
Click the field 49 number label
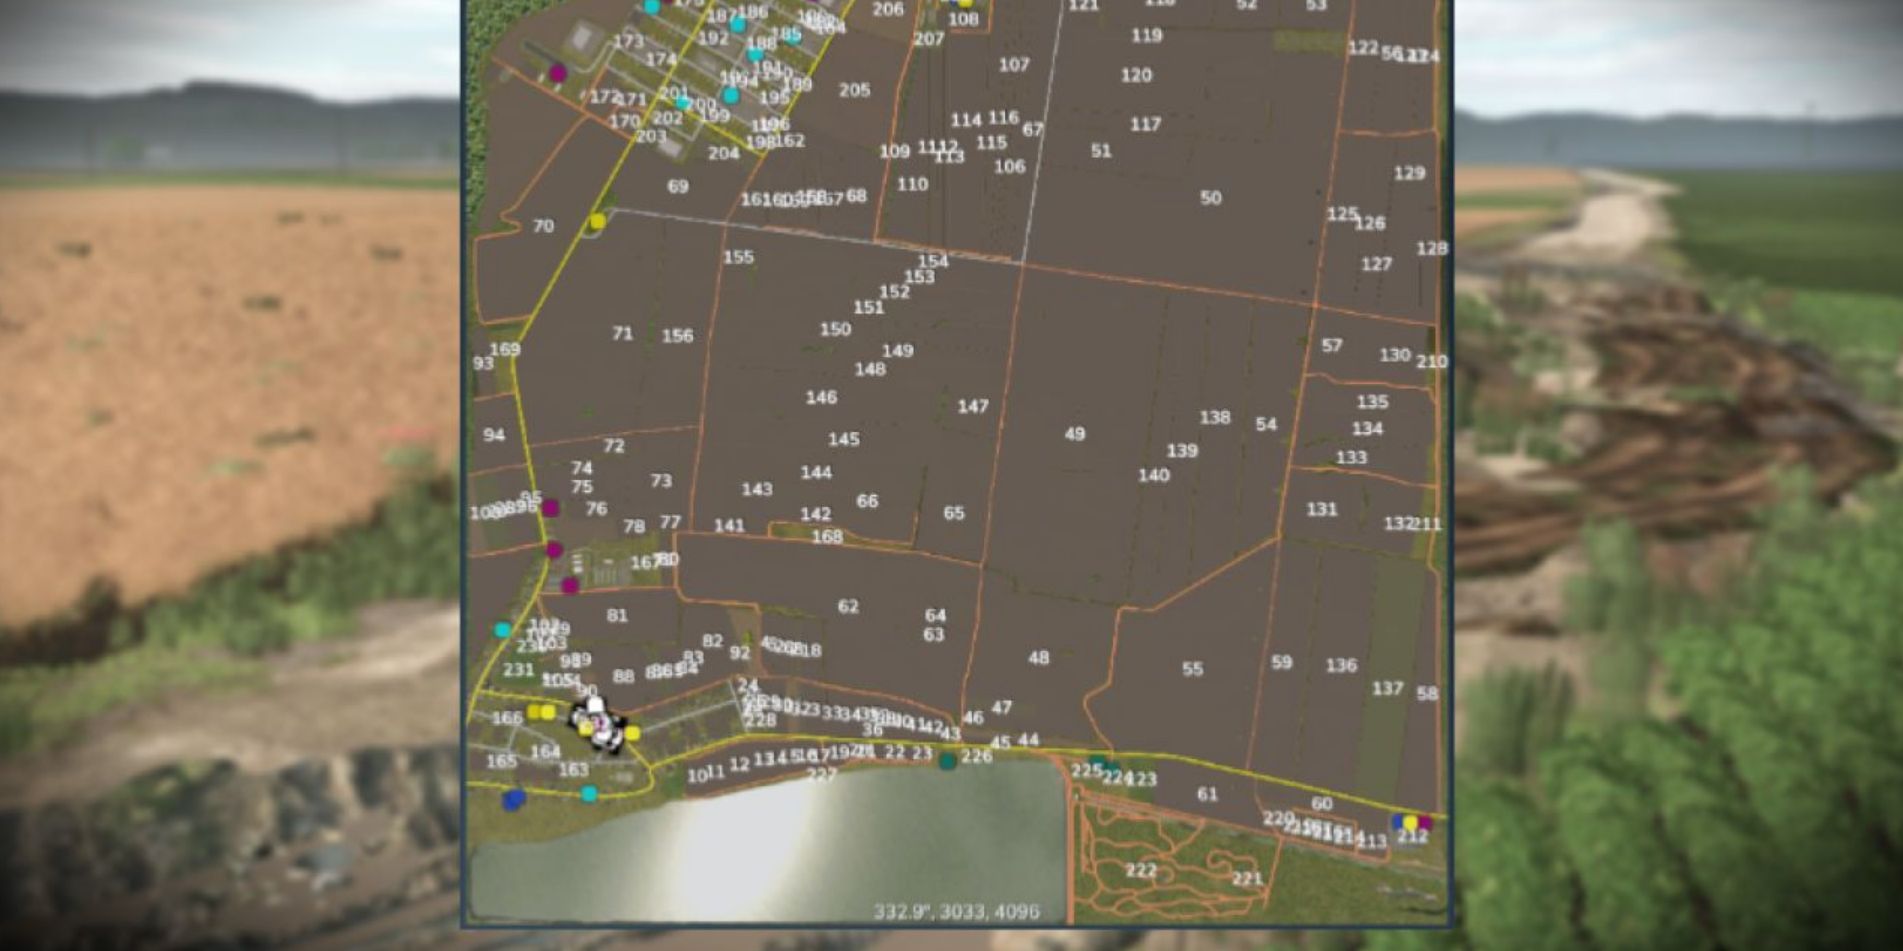coord(1075,434)
